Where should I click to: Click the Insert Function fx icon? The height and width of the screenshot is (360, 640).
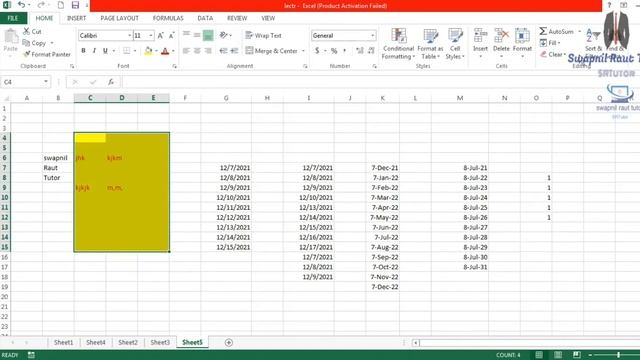point(111,82)
